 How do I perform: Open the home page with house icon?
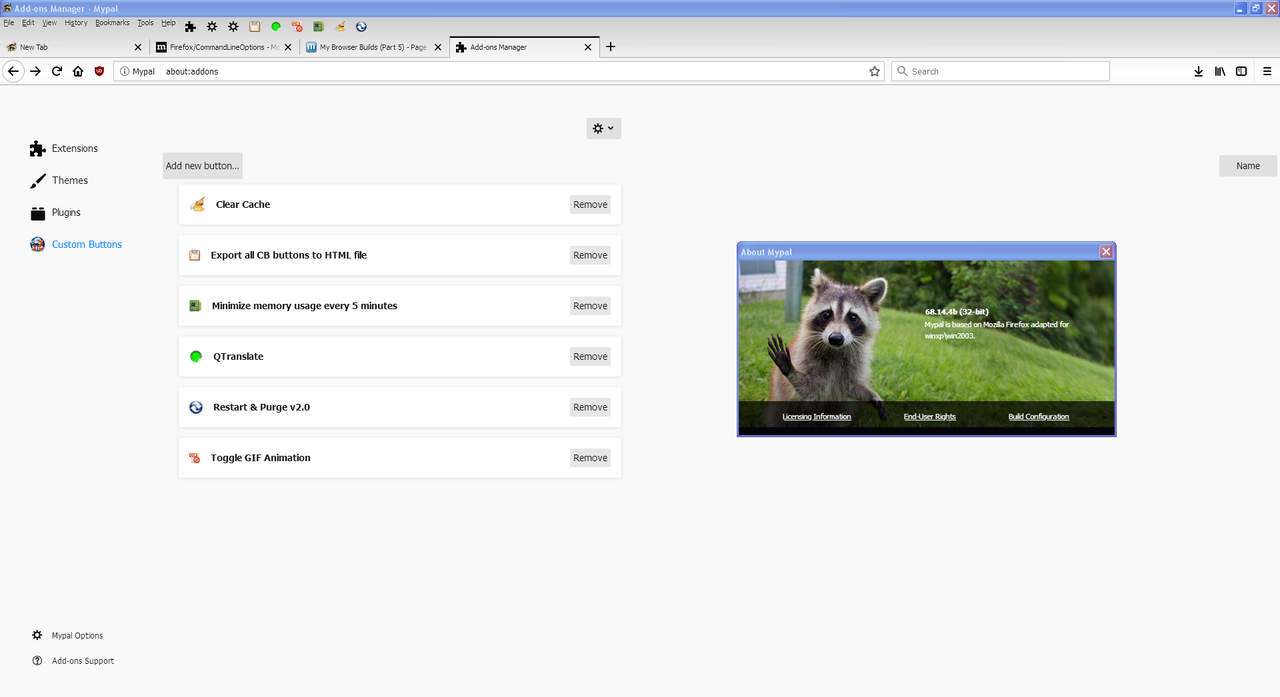(78, 71)
